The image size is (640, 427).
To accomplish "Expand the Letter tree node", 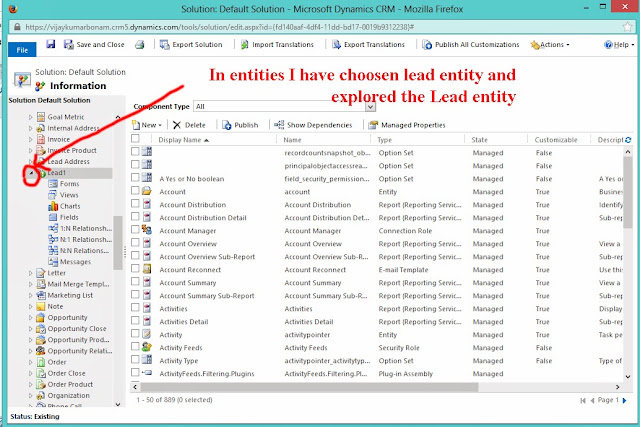I will pos(31,273).
